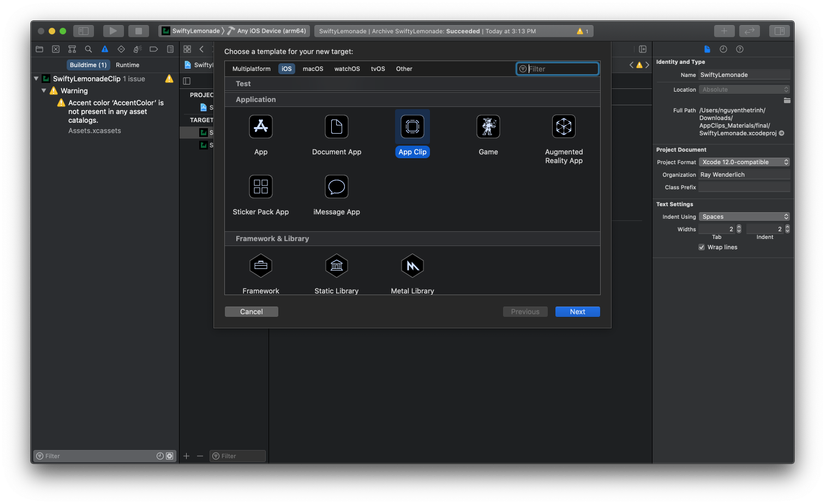Select the App template icon
The width and height of the screenshot is (825, 504).
click(261, 127)
